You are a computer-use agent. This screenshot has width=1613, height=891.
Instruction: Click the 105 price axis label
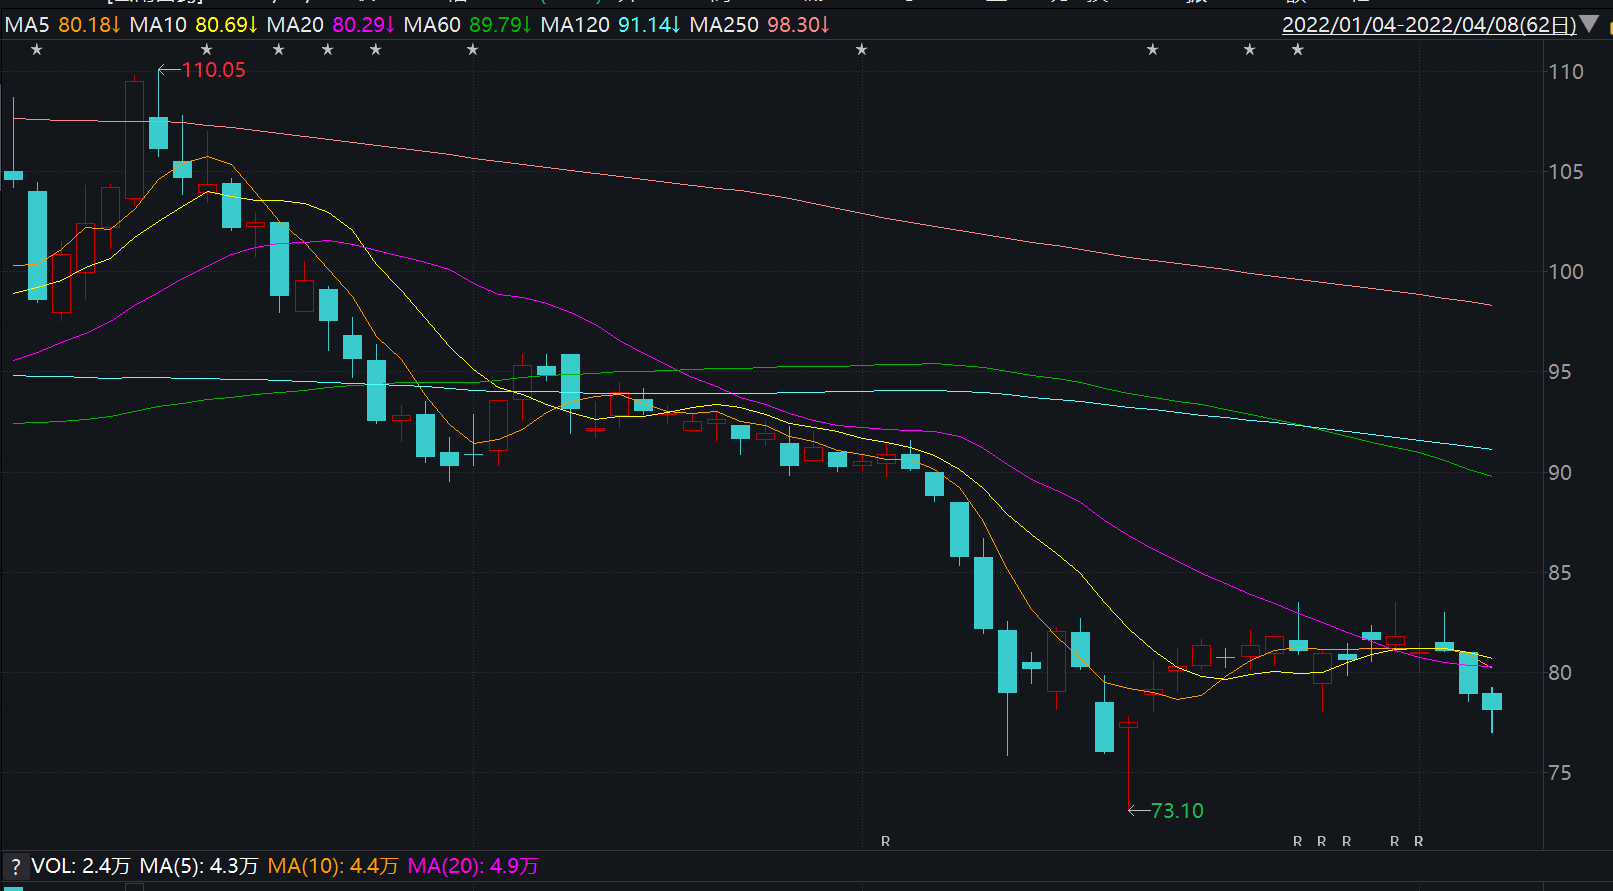1566,172
